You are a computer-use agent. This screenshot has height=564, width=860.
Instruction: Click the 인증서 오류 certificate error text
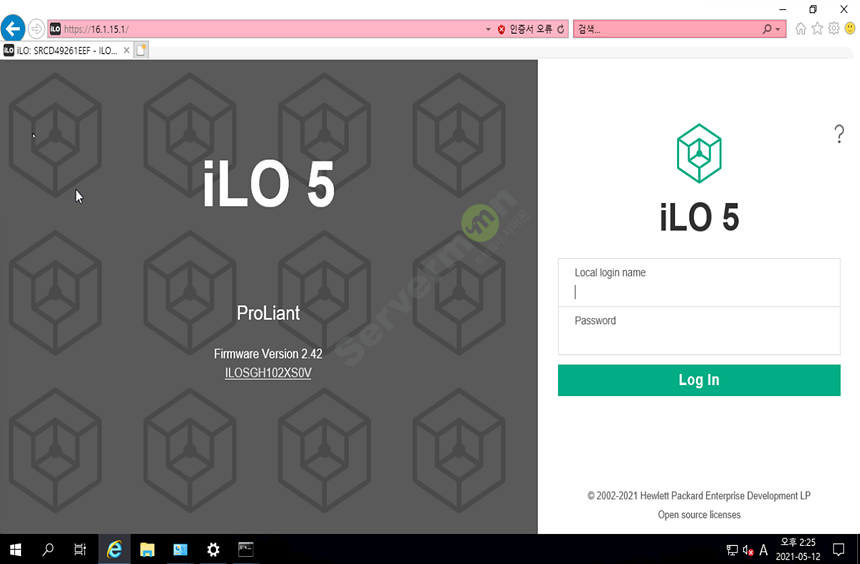click(530, 29)
